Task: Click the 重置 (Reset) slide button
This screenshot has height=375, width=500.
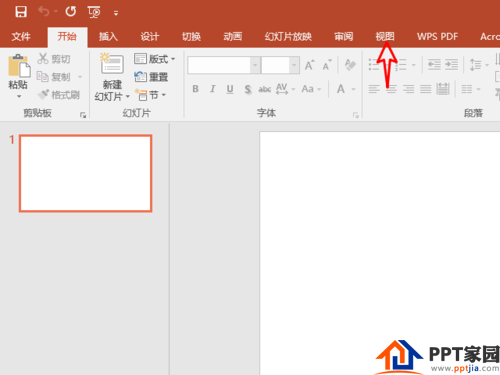Action: pos(151,77)
